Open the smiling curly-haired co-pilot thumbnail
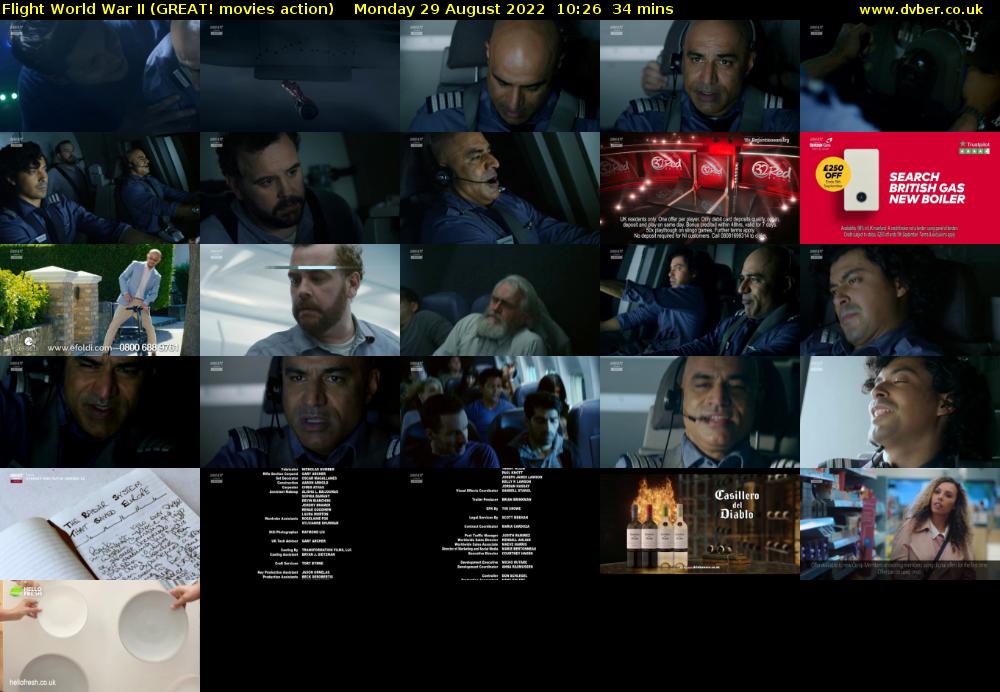Viewport: 1000px width, 692px height. [x=900, y=412]
